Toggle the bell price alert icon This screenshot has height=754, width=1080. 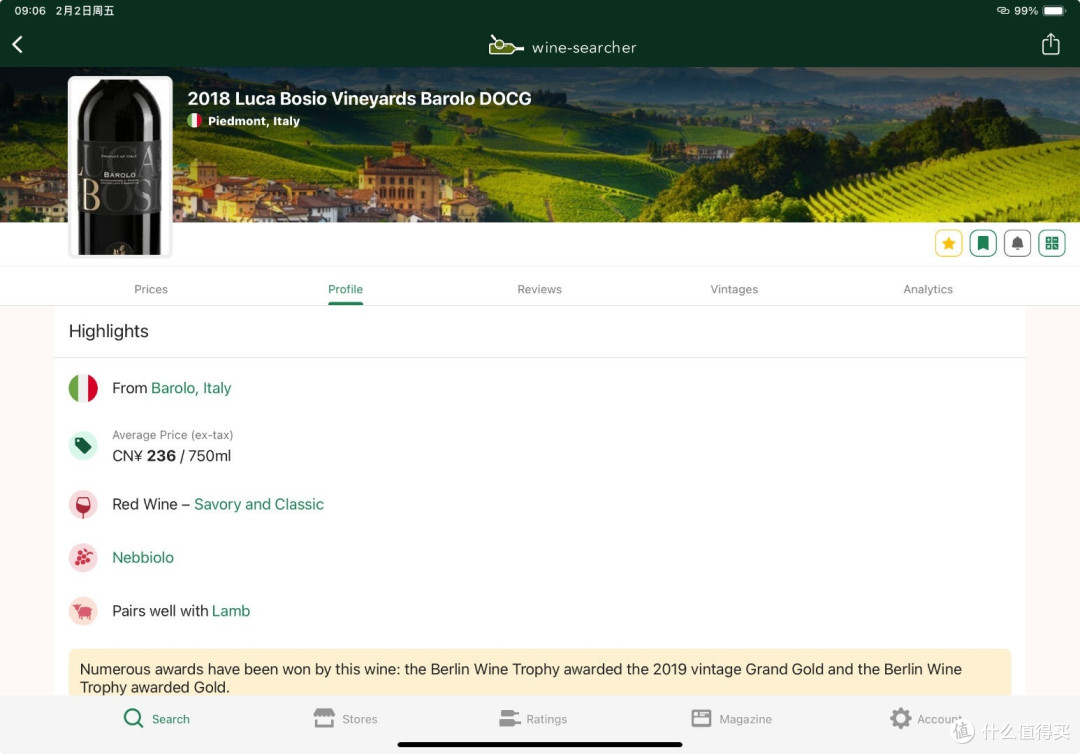click(x=1017, y=243)
